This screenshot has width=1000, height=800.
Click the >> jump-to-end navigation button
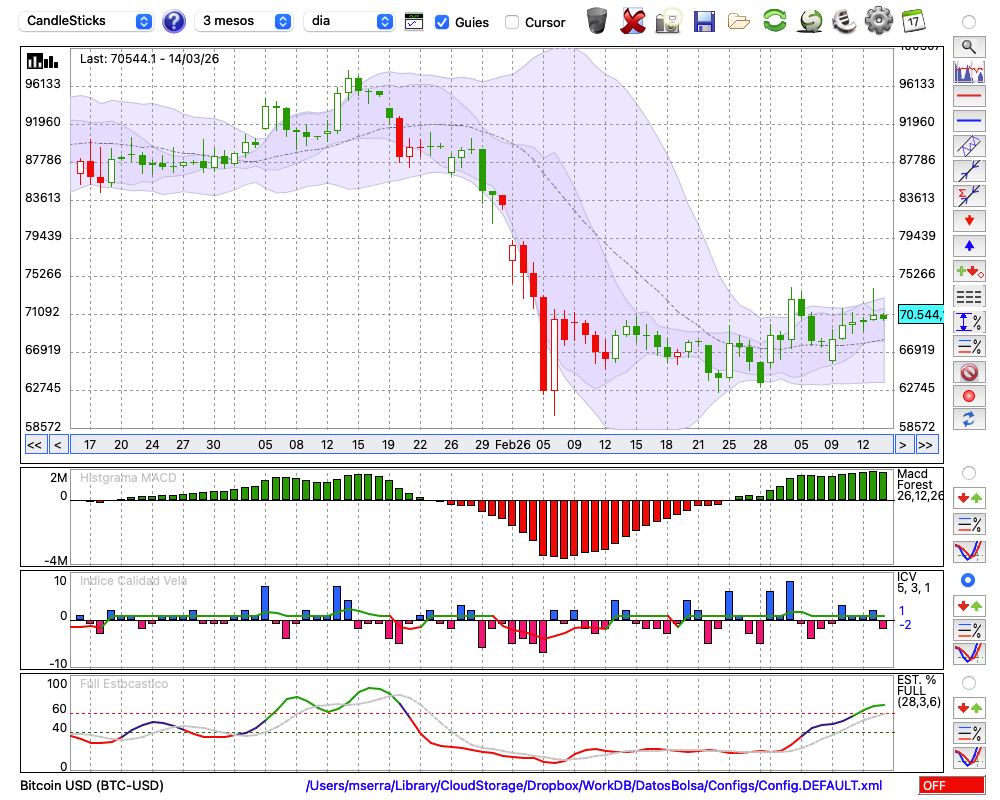click(x=926, y=445)
